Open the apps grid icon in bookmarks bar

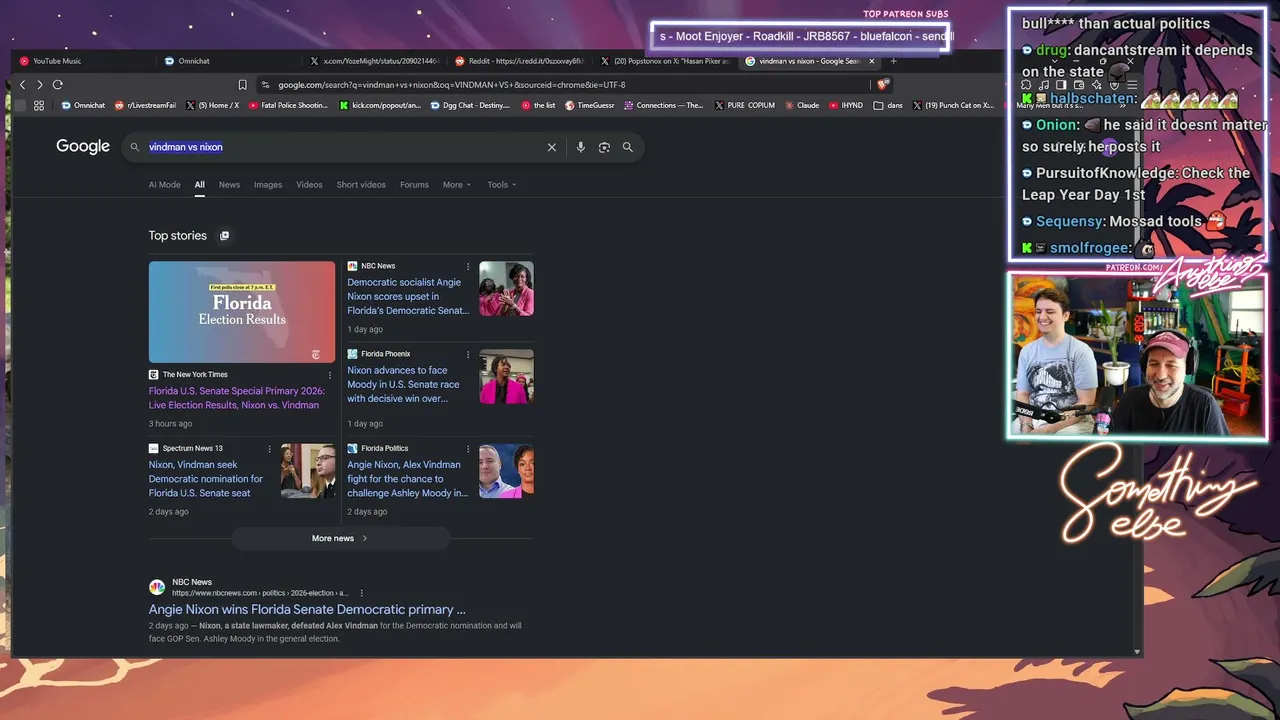coord(39,105)
